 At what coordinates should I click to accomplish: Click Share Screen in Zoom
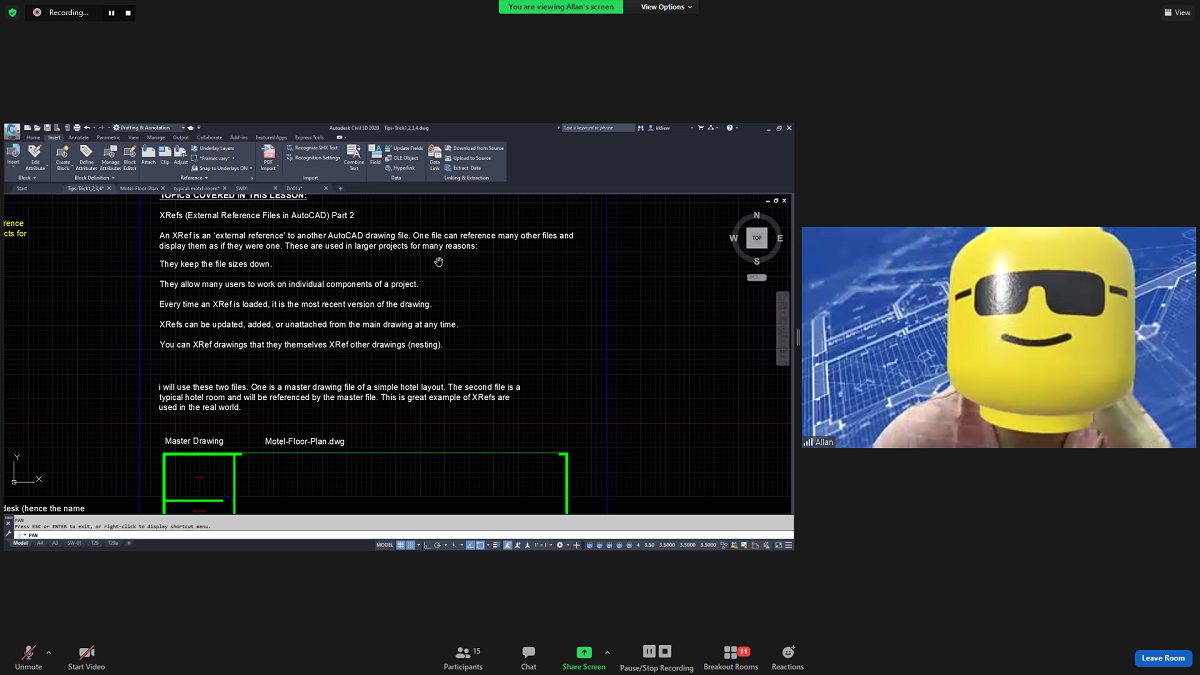(x=583, y=657)
